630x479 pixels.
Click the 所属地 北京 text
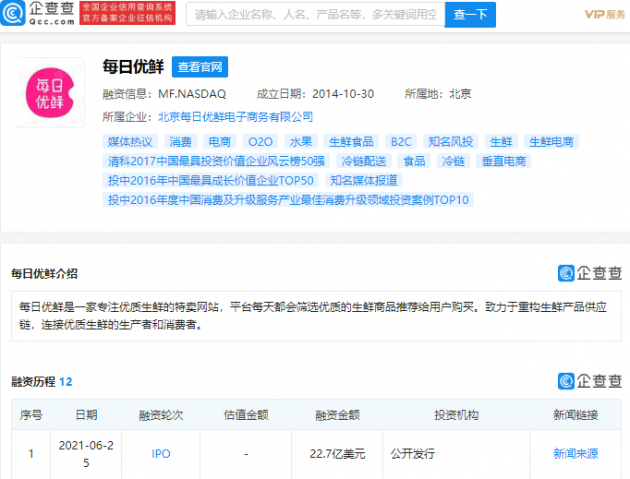click(x=438, y=94)
